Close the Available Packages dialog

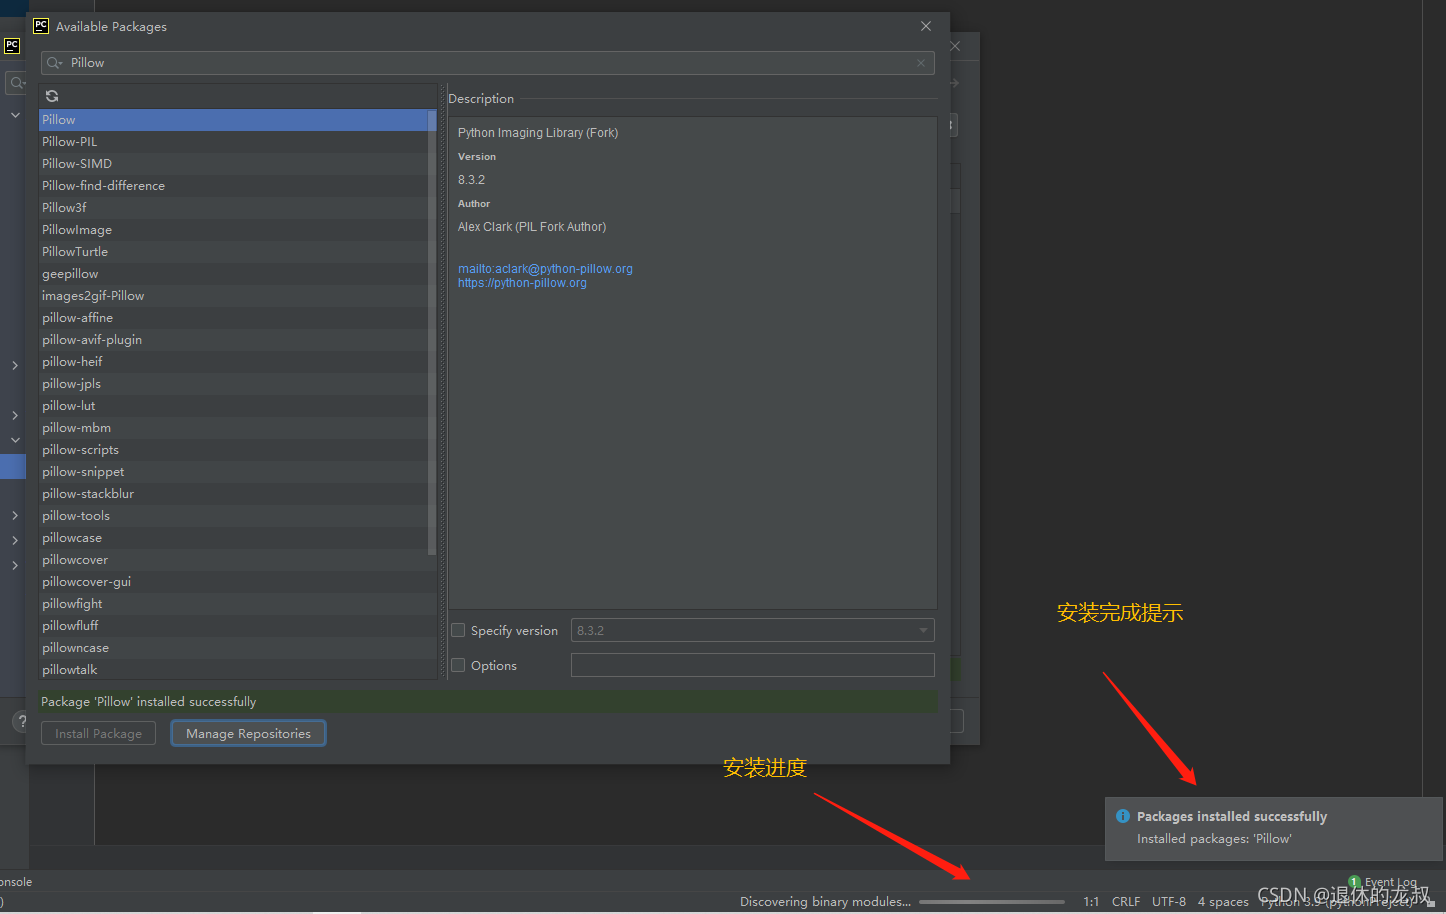point(926,26)
